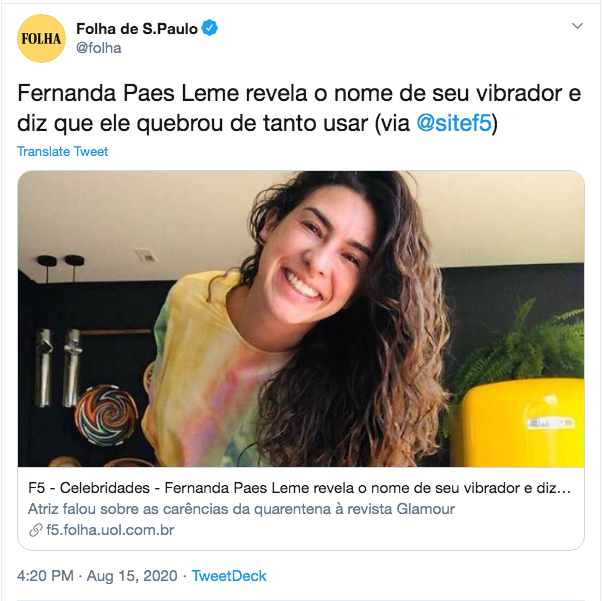Expand the tweet options chevron
This screenshot has height=601, width=602.
coord(577,26)
